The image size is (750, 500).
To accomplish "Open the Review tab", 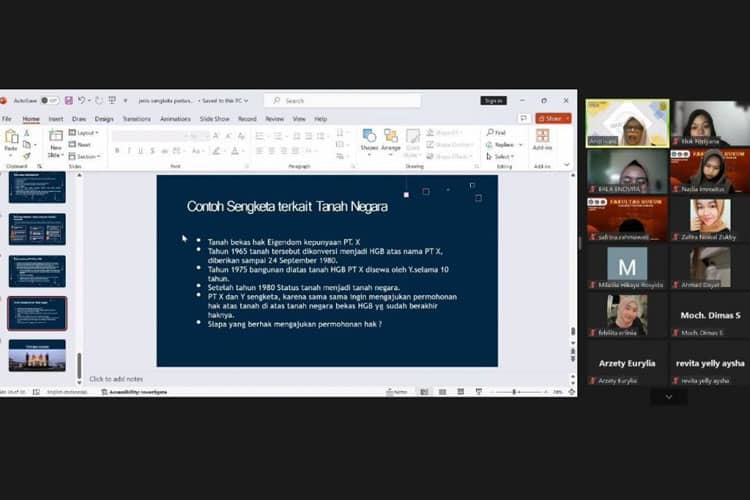I will point(275,119).
